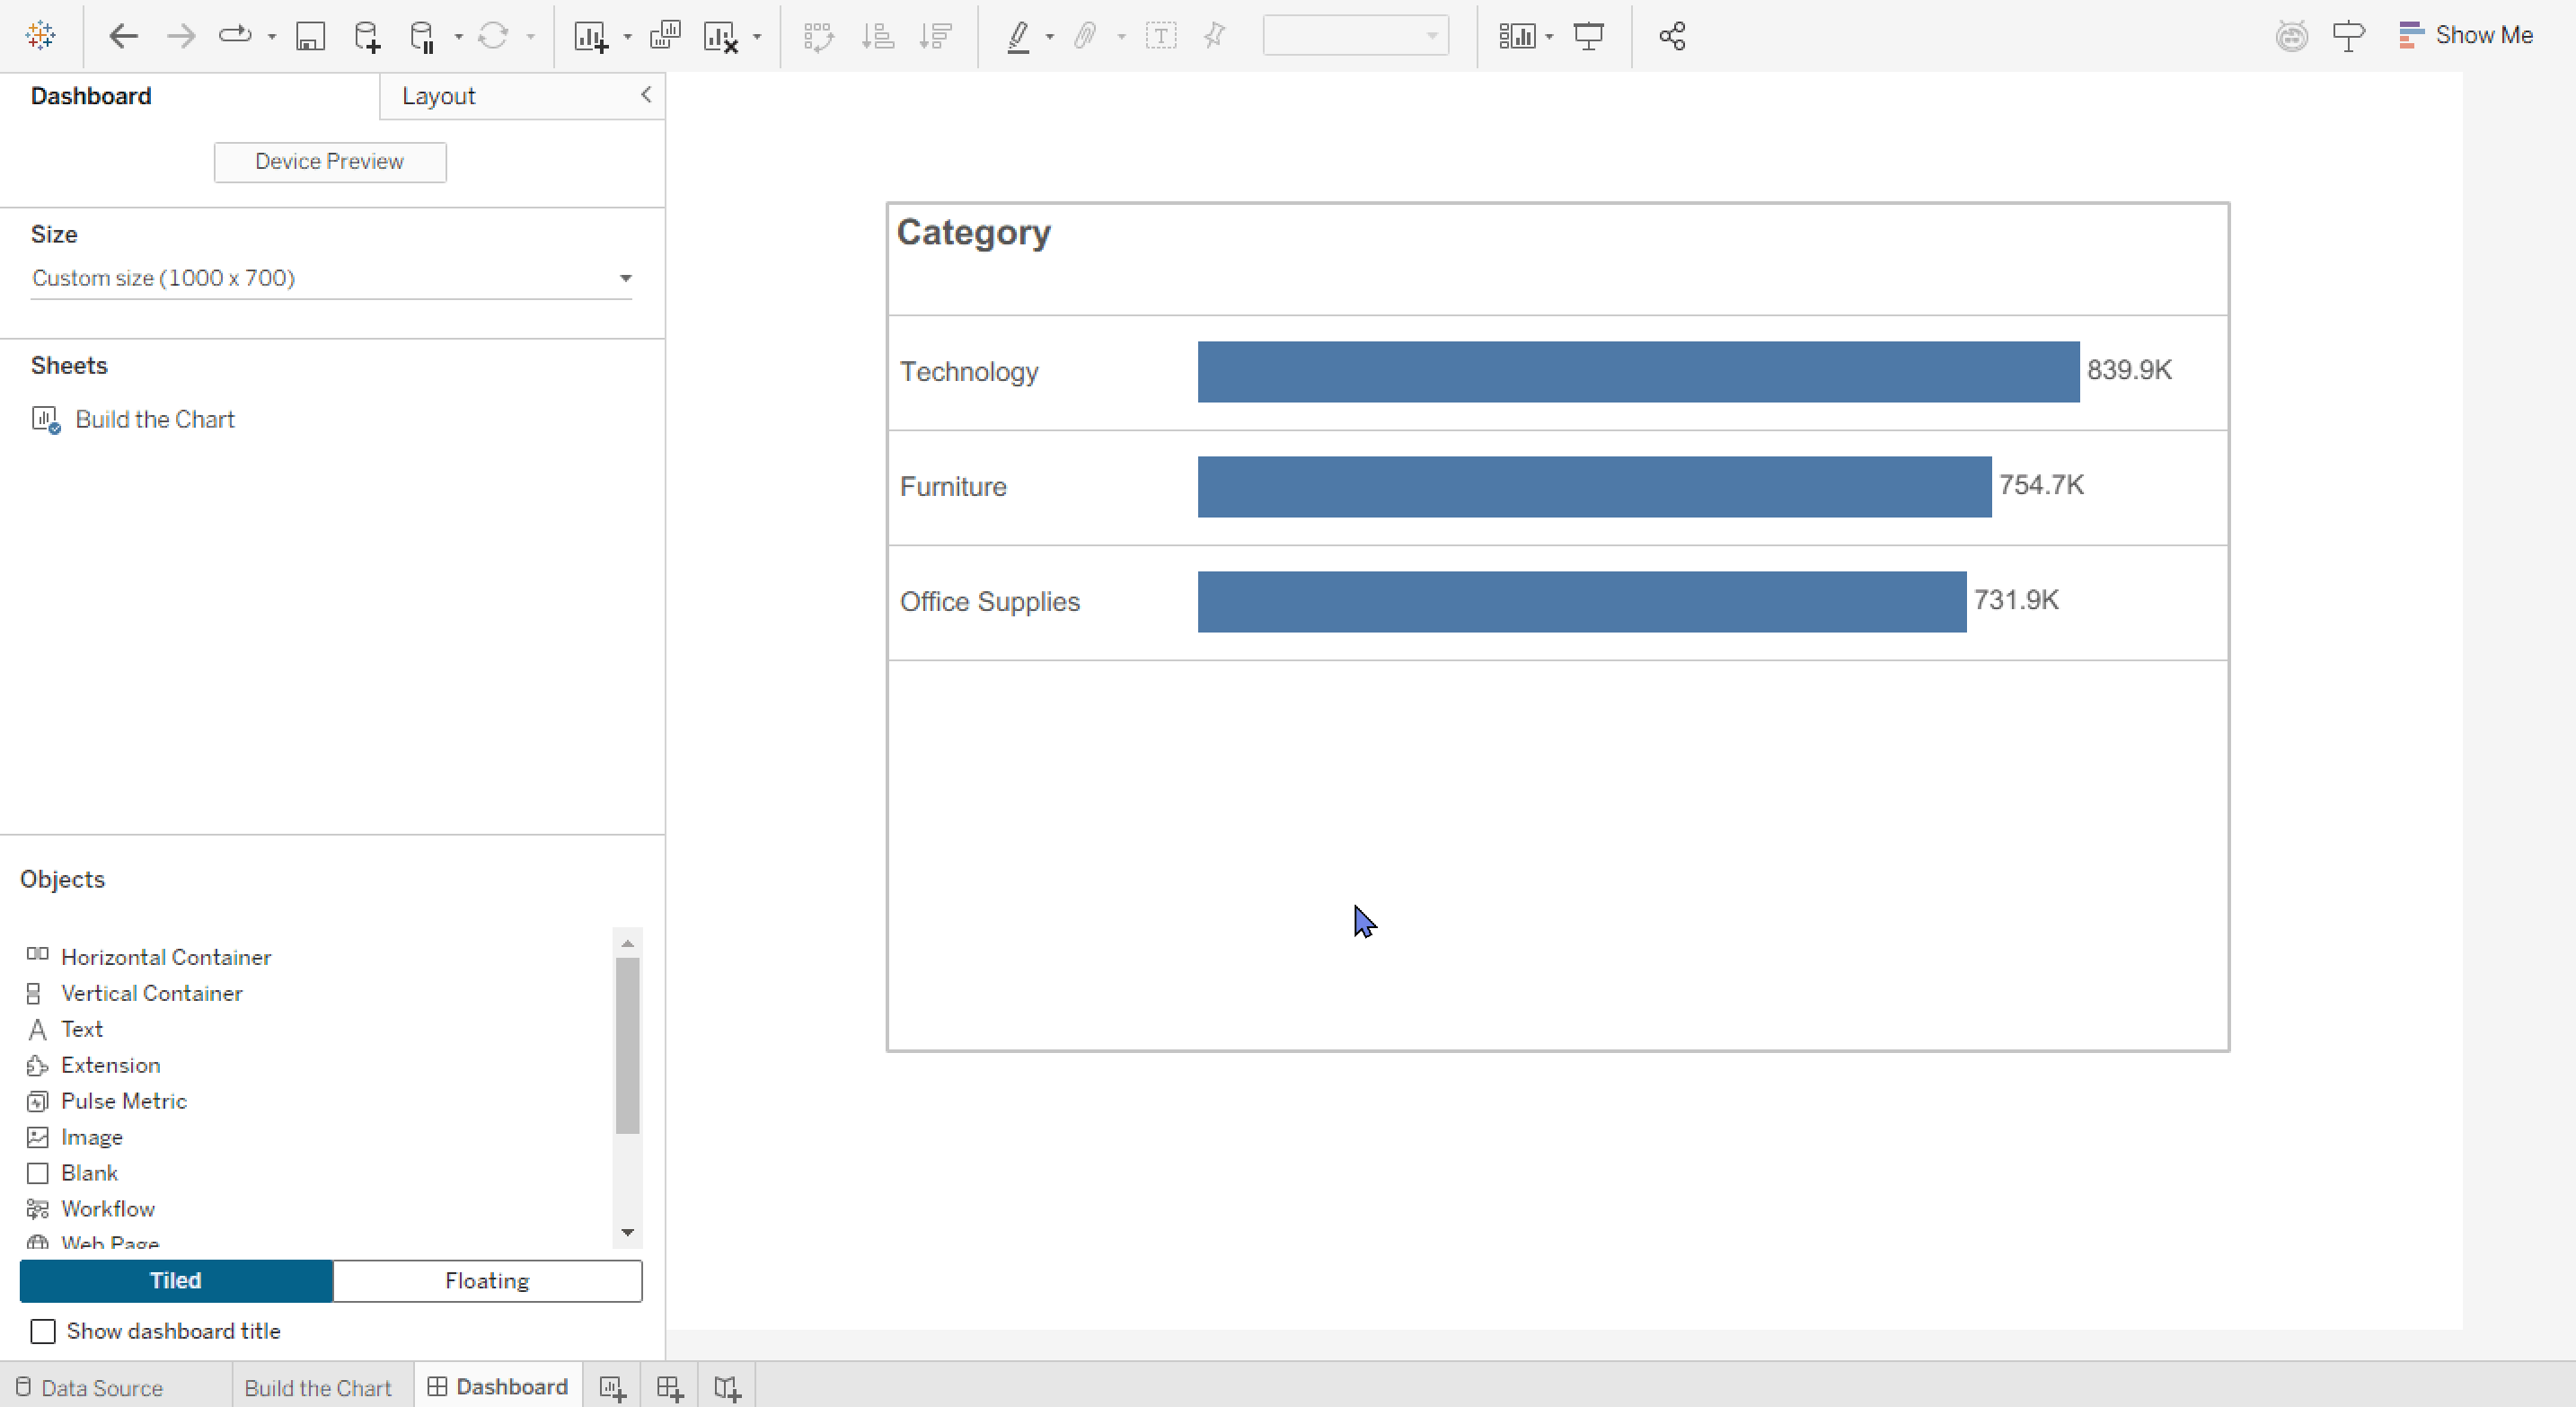Image resolution: width=2576 pixels, height=1407 pixels.
Task: Collapse the Dashboard side pane
Action: pos(646,95)
